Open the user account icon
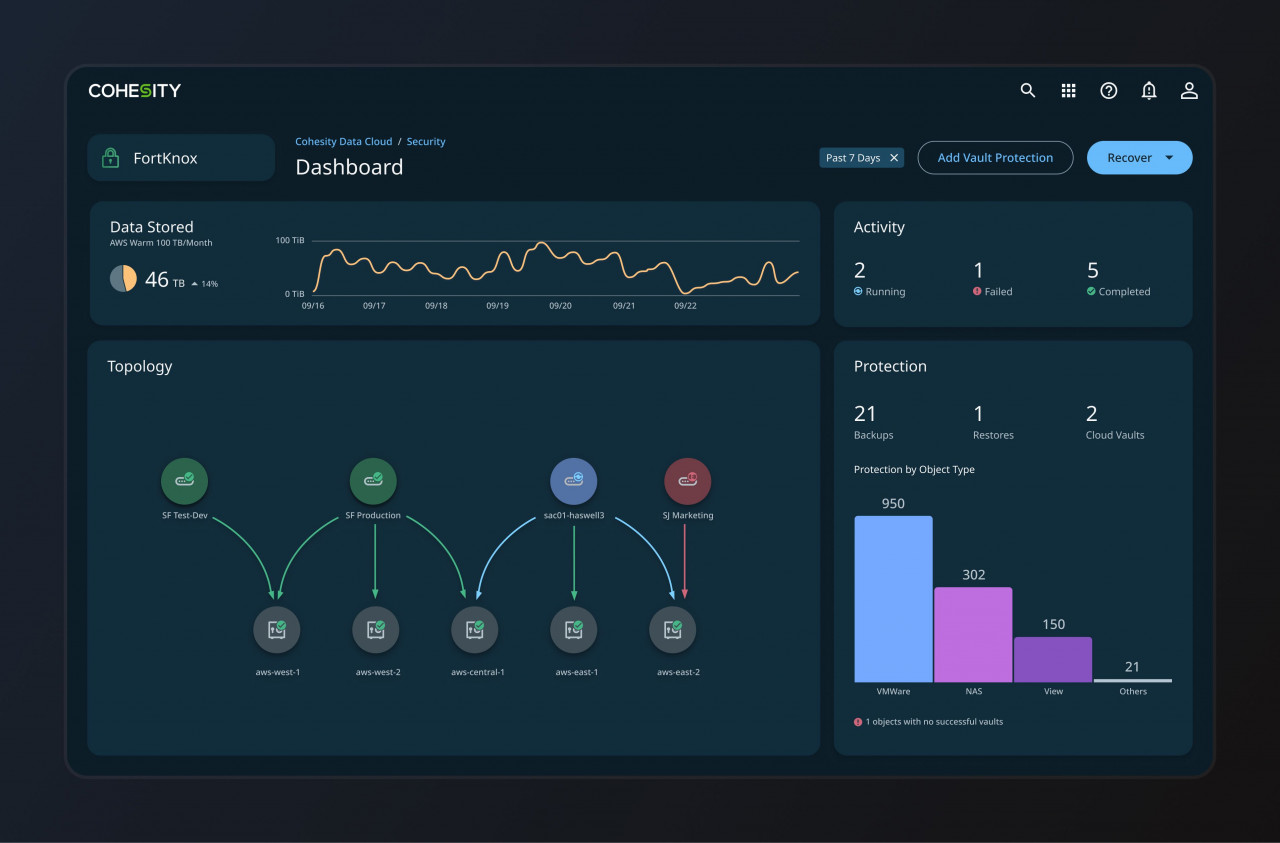Screen dimensions: 1280x843 (1189, 90)
